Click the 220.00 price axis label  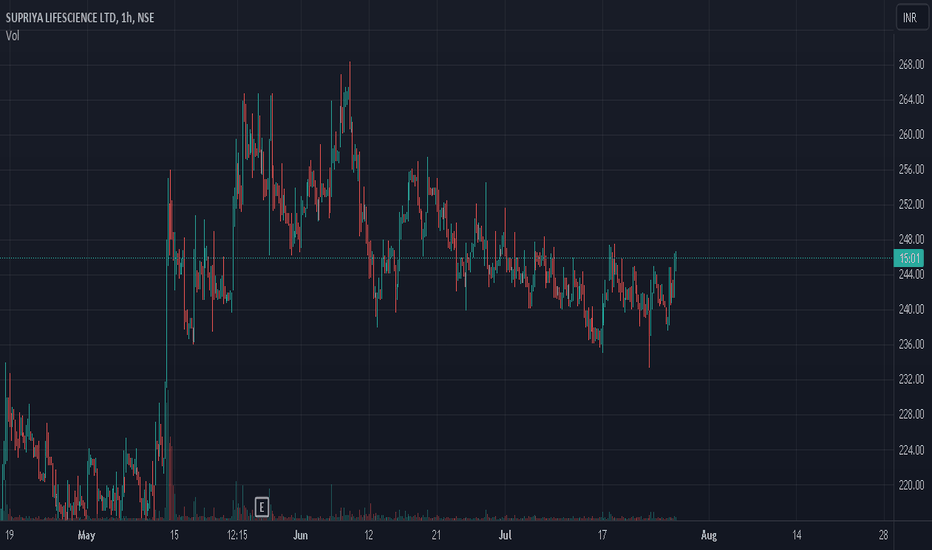coord(911,485)
